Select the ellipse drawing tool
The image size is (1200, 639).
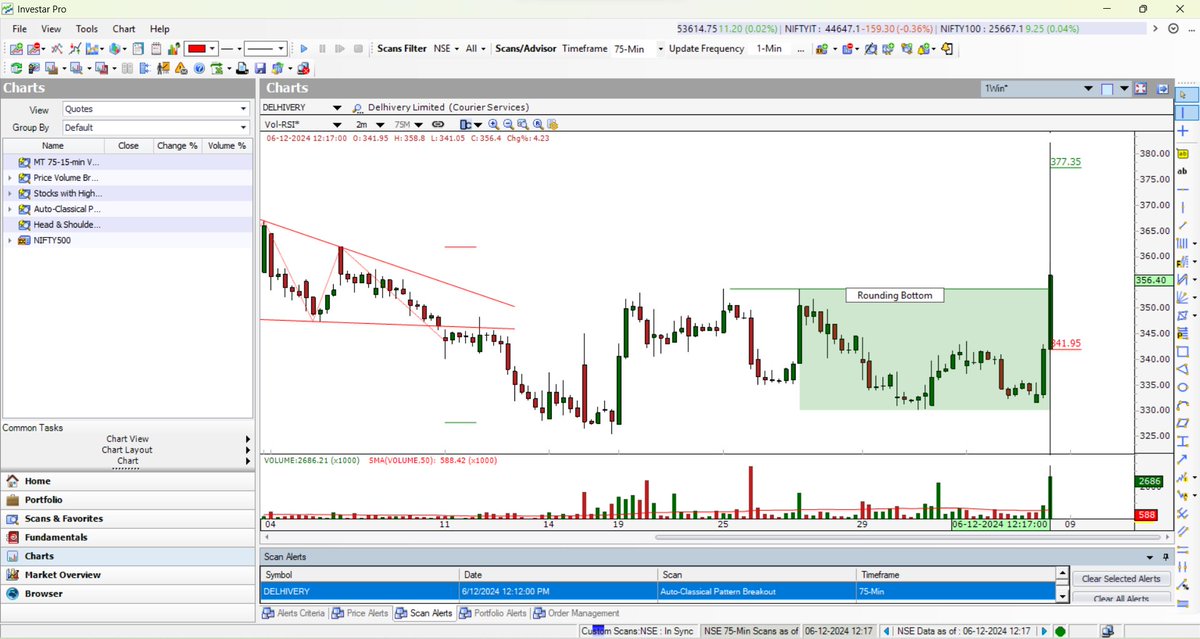pyautogui.click(x=1183, y=387)
